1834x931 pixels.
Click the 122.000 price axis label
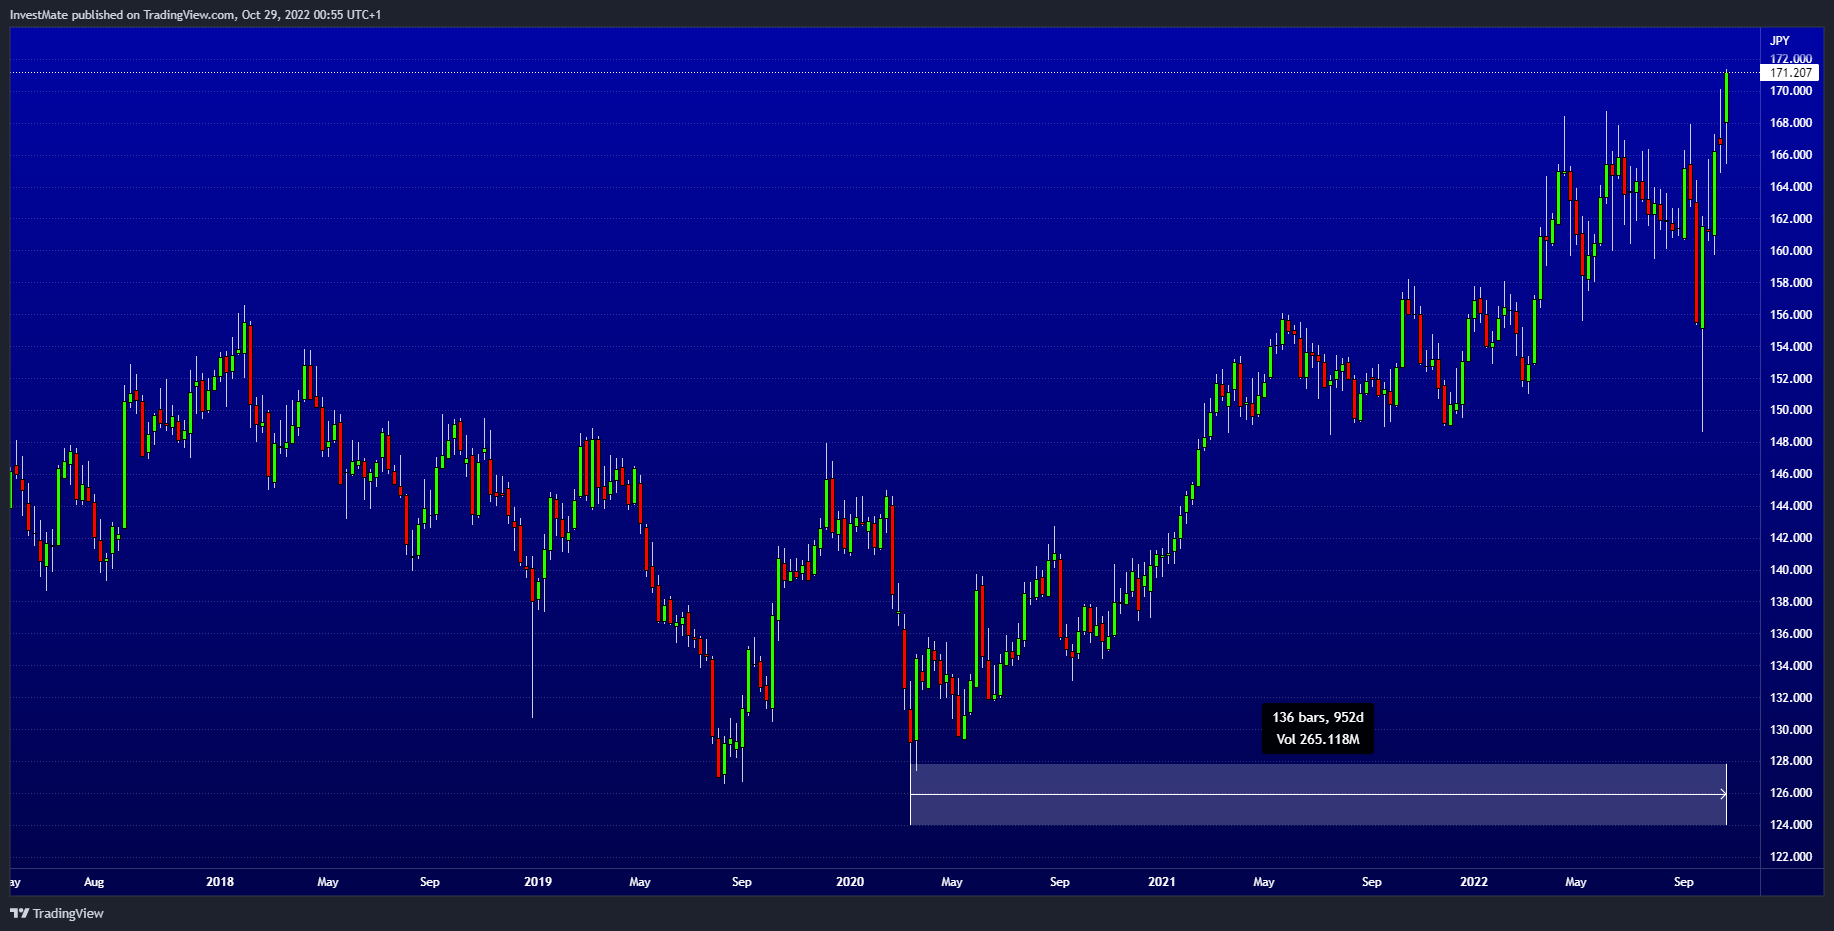coord(1791,857)
